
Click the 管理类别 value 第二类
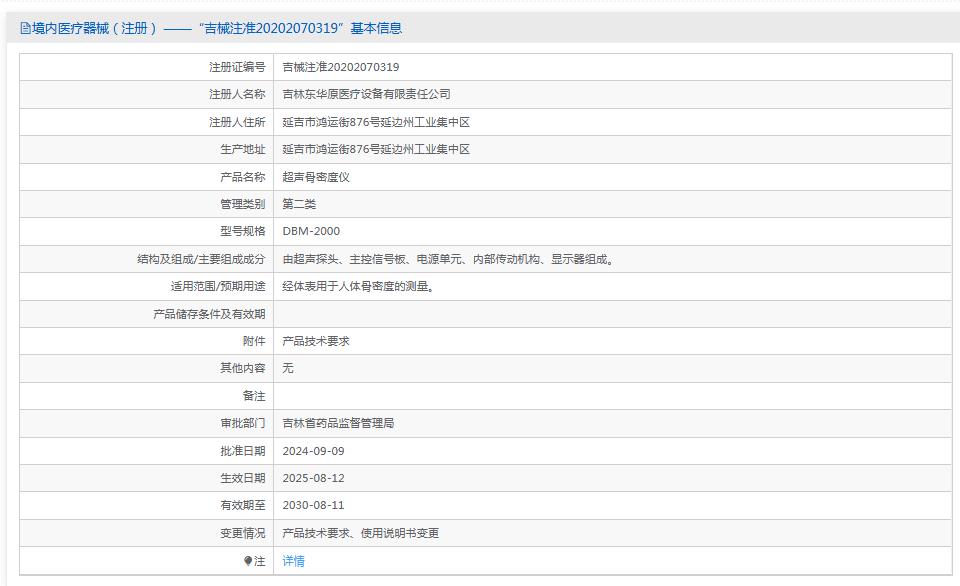(x=297, y=203)
